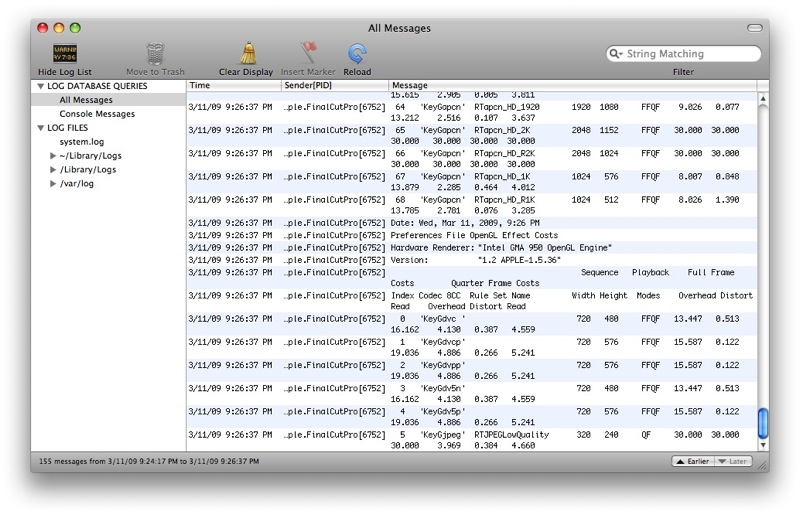Click the window resize grip corner

tap(763, 465)
